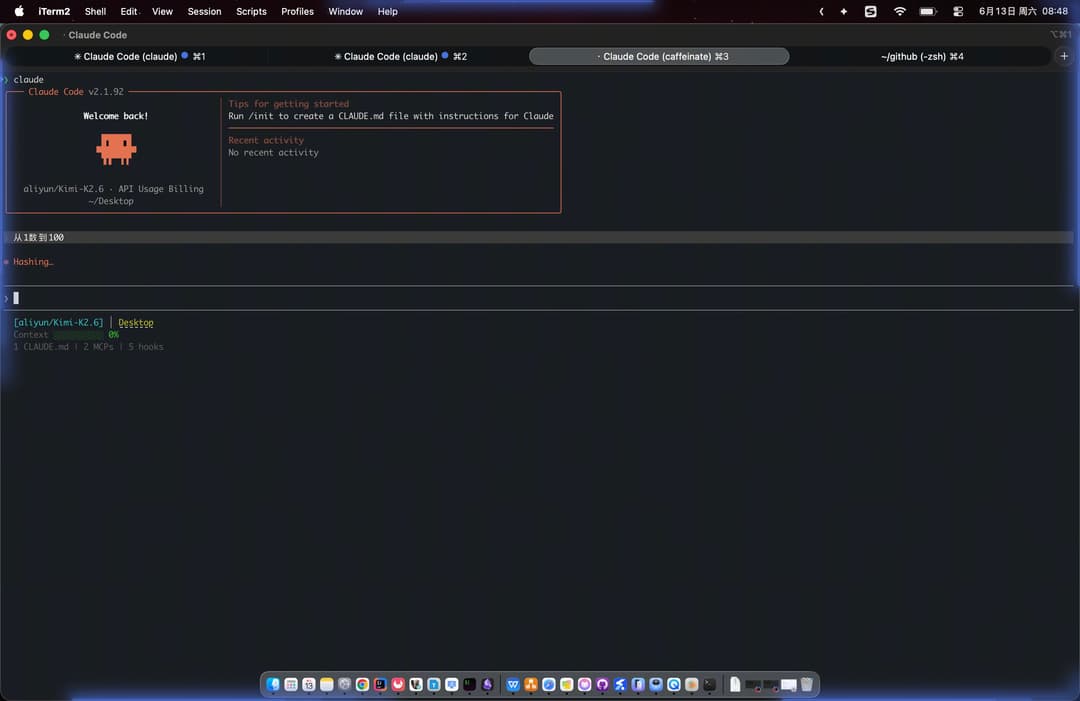Click the Context usage progress bar
The image size is (1080, 701).
pyautogui.click(x=79, y=335)
